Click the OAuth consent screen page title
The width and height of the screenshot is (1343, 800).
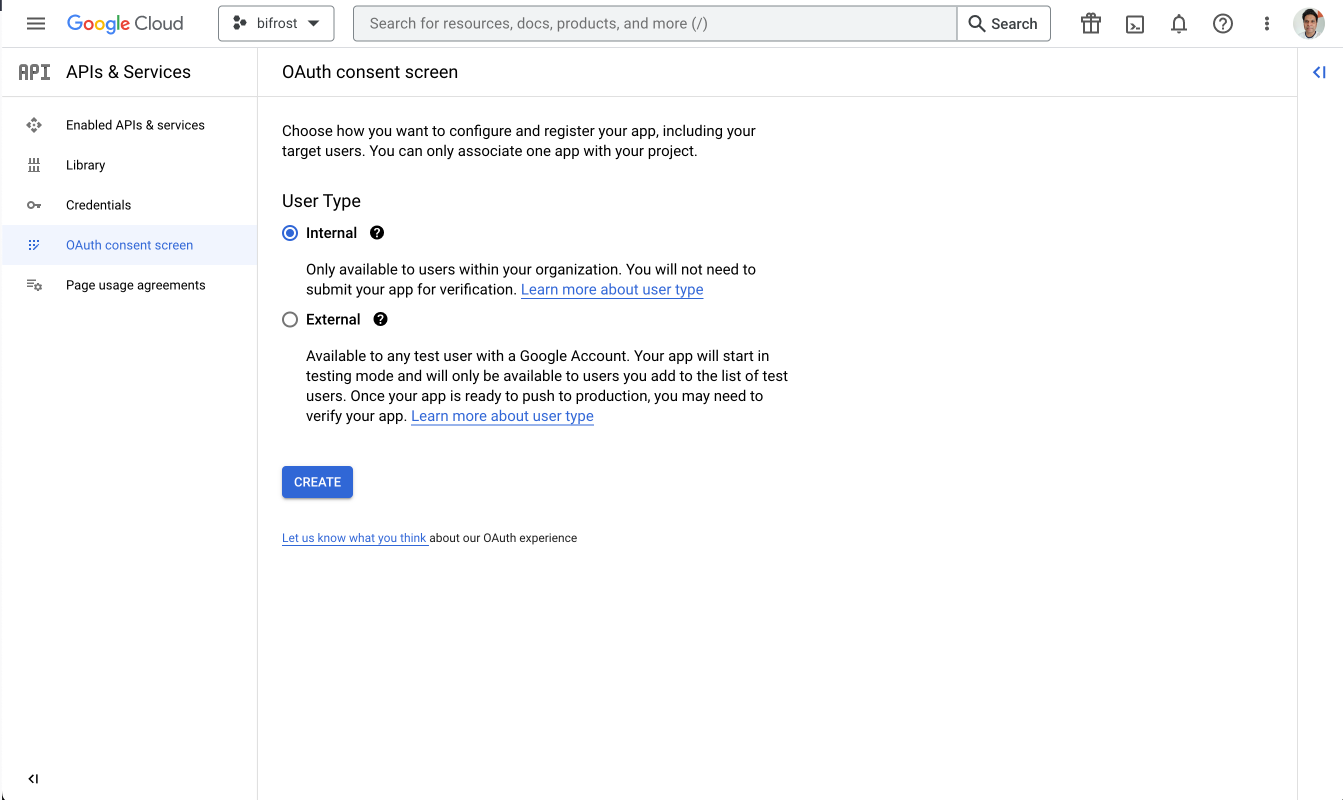[370, 72]
